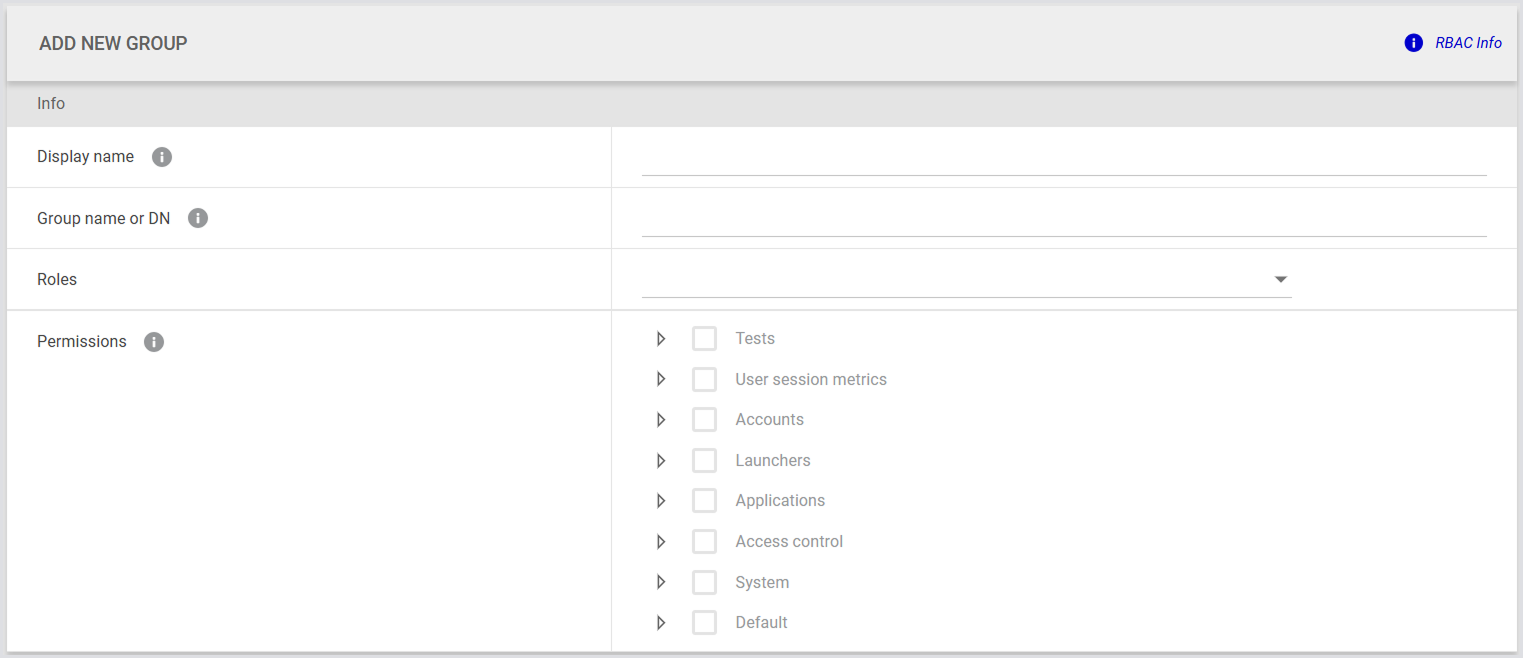The height and width of the screenshot is (658, 1523).
Task: Check the Applications permission checkbox
Action: 704,501
